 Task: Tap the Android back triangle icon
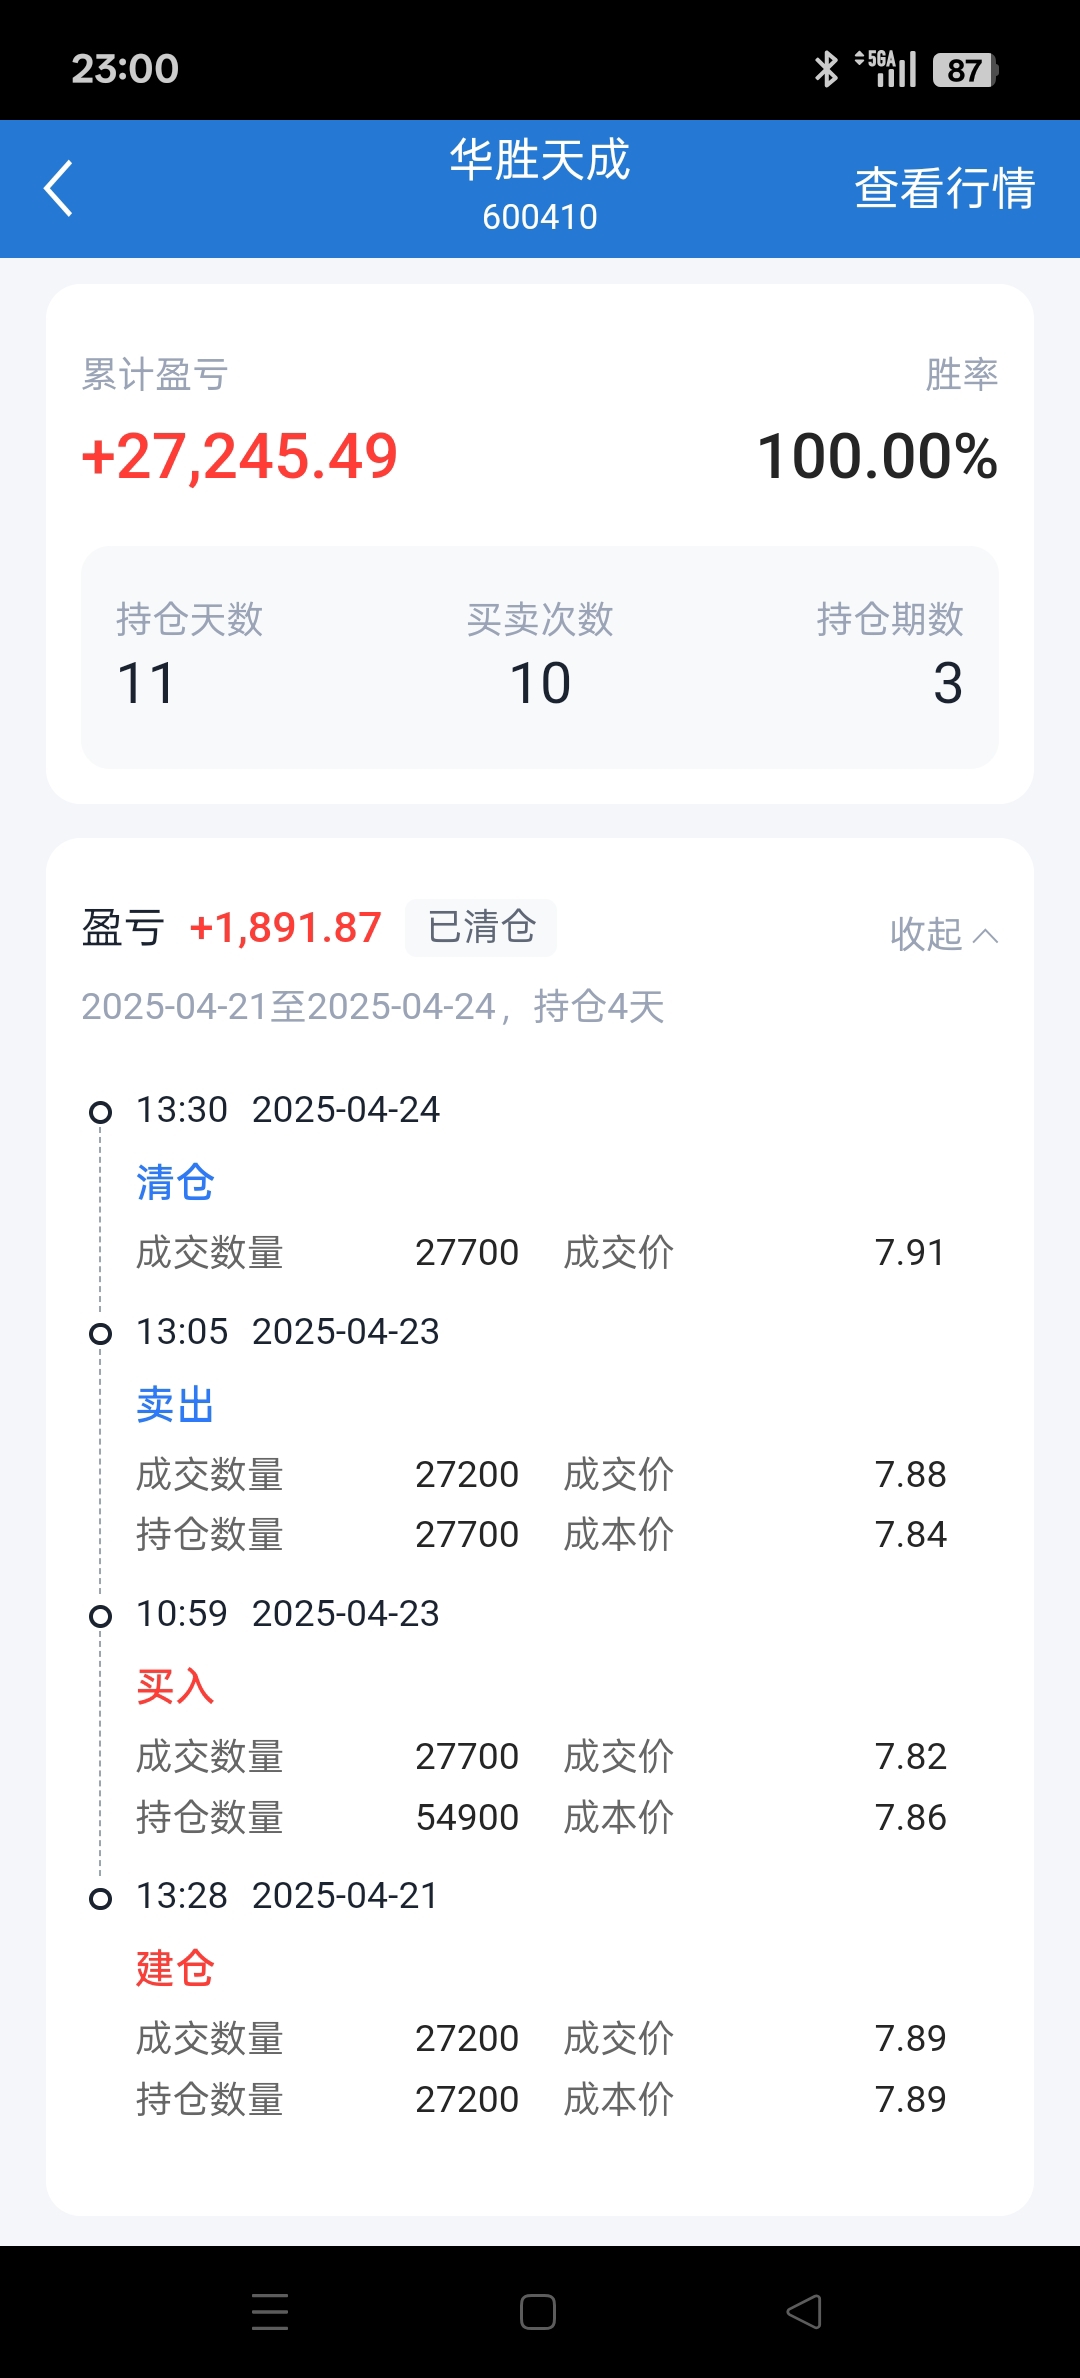[804, 2312]
